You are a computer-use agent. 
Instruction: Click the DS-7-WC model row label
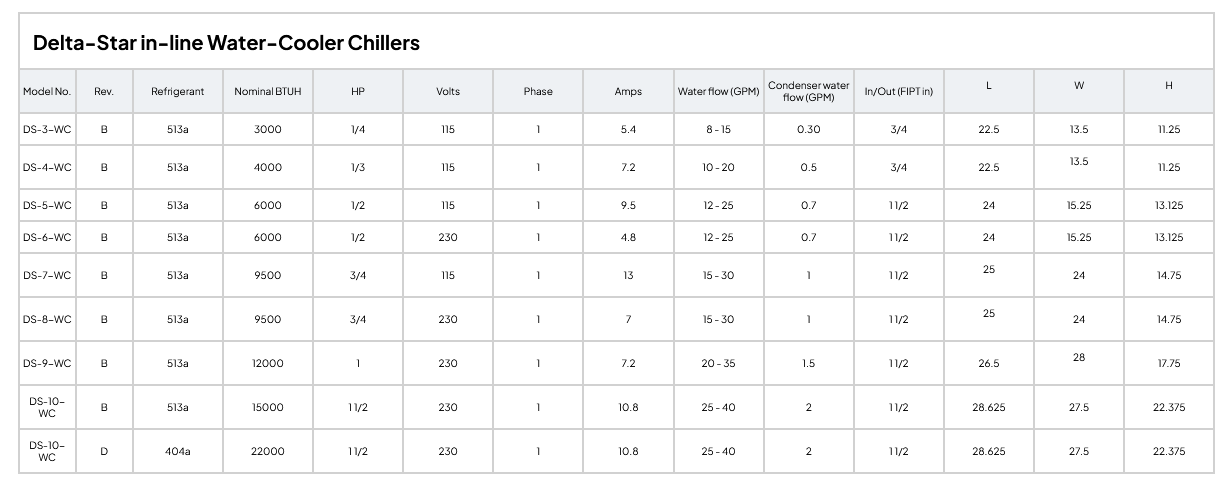(47, 276)
